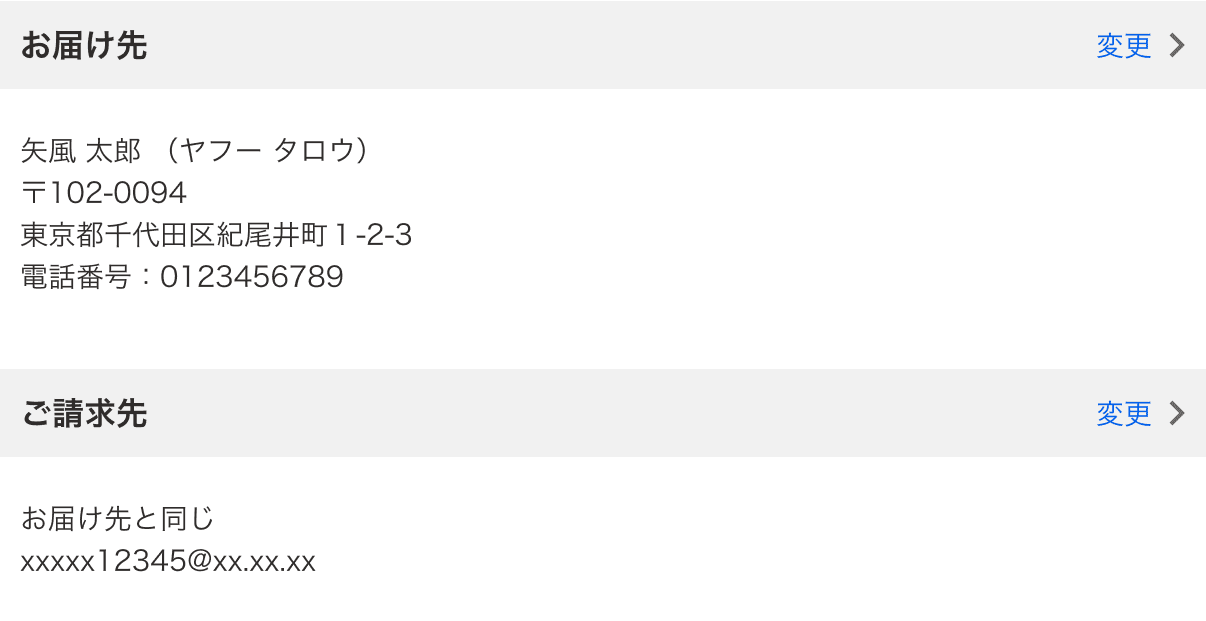Click the お届け先と同じ billing text
The image size is (1206, 621).
pos(118,519)
